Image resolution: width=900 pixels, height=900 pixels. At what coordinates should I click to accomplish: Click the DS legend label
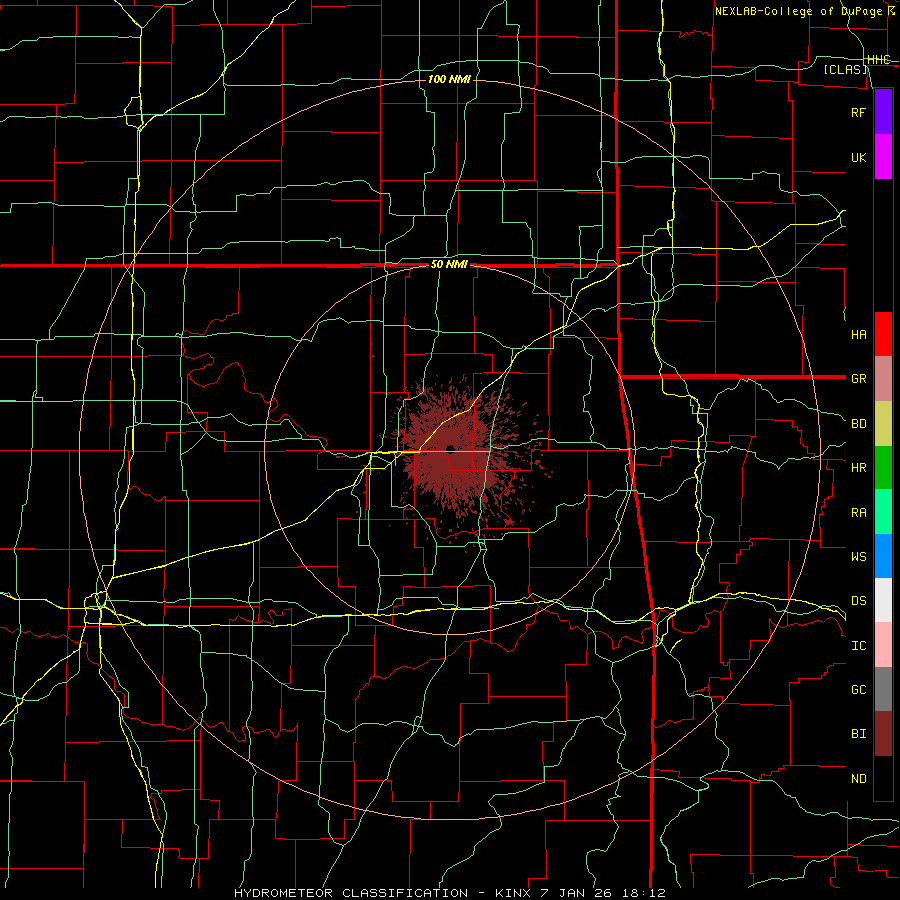point(858,601)
